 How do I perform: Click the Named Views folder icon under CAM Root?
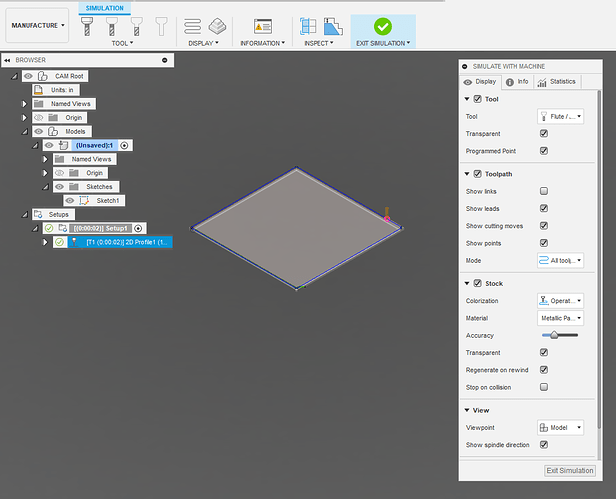(38, 104)
